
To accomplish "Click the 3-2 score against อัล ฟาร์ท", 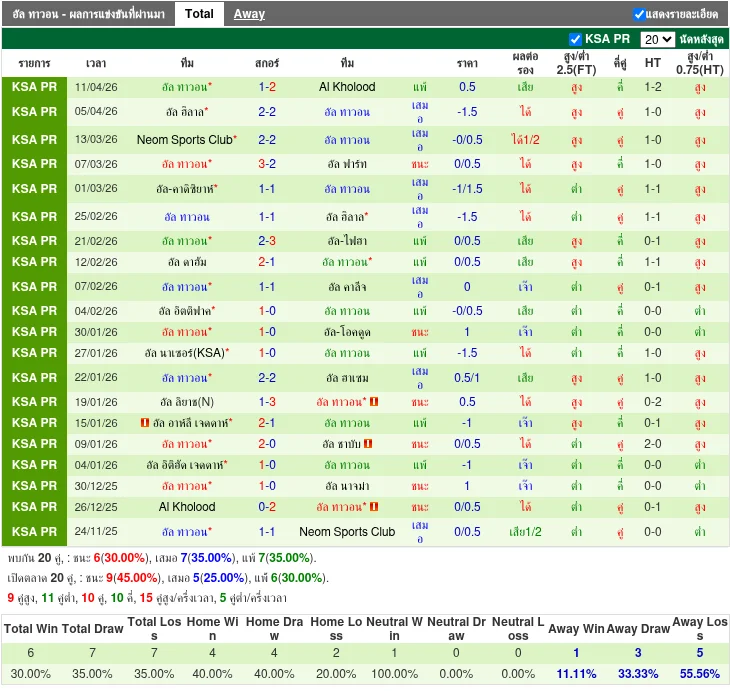I will pyautogui.click(x=267, y=164).
